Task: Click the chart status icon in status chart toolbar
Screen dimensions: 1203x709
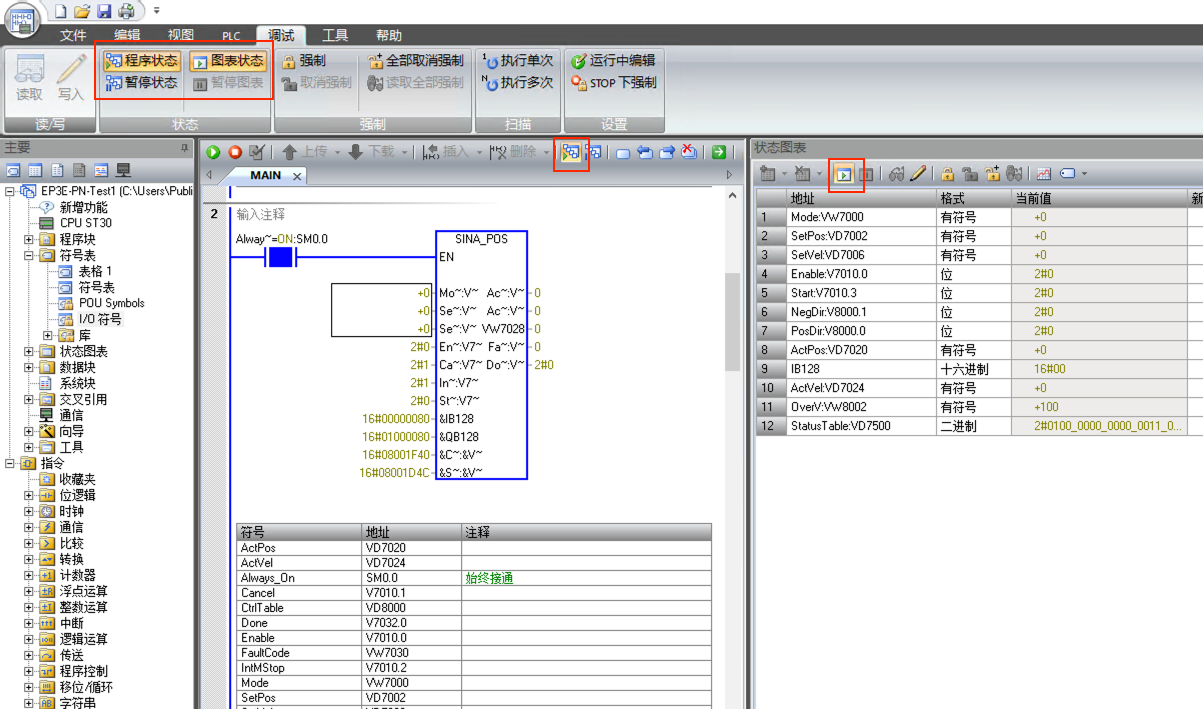Action: [845, 174]
